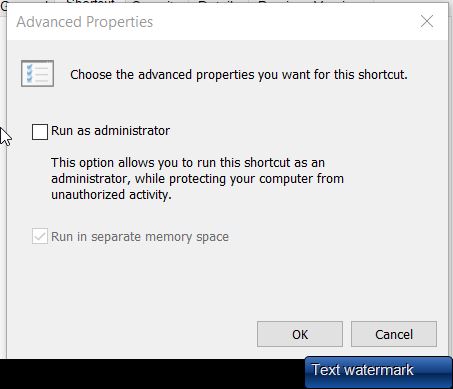This screenshot has width=453, height=389.
Task: Enable the Run as administrator checkbox
Action: click(x=40, y=132)
